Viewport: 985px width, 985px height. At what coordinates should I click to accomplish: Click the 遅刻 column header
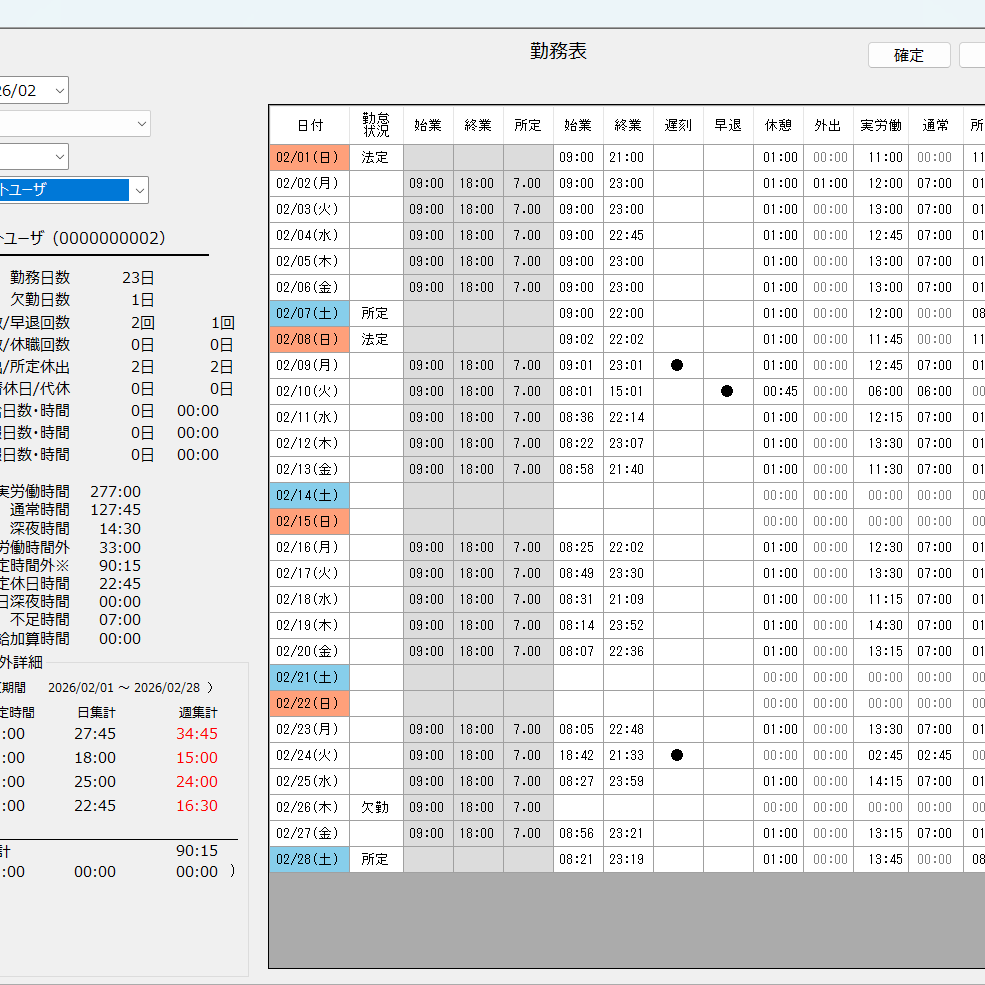(x=678, y=125)
